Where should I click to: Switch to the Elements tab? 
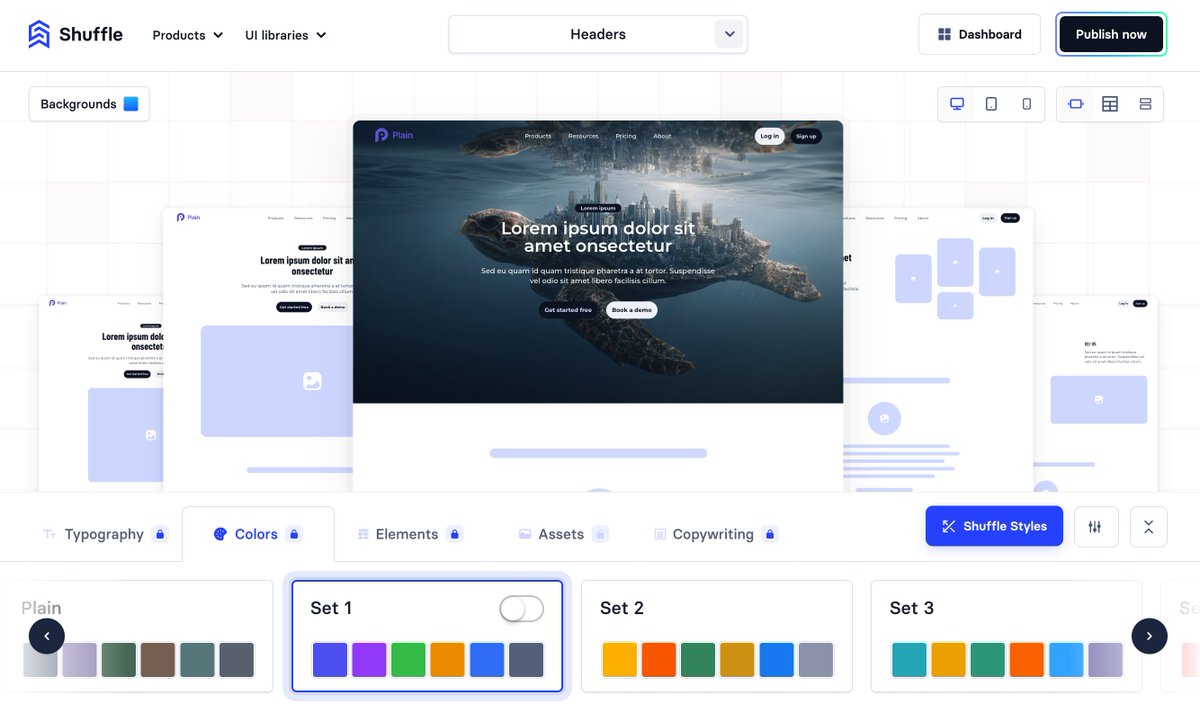(407, 534)
